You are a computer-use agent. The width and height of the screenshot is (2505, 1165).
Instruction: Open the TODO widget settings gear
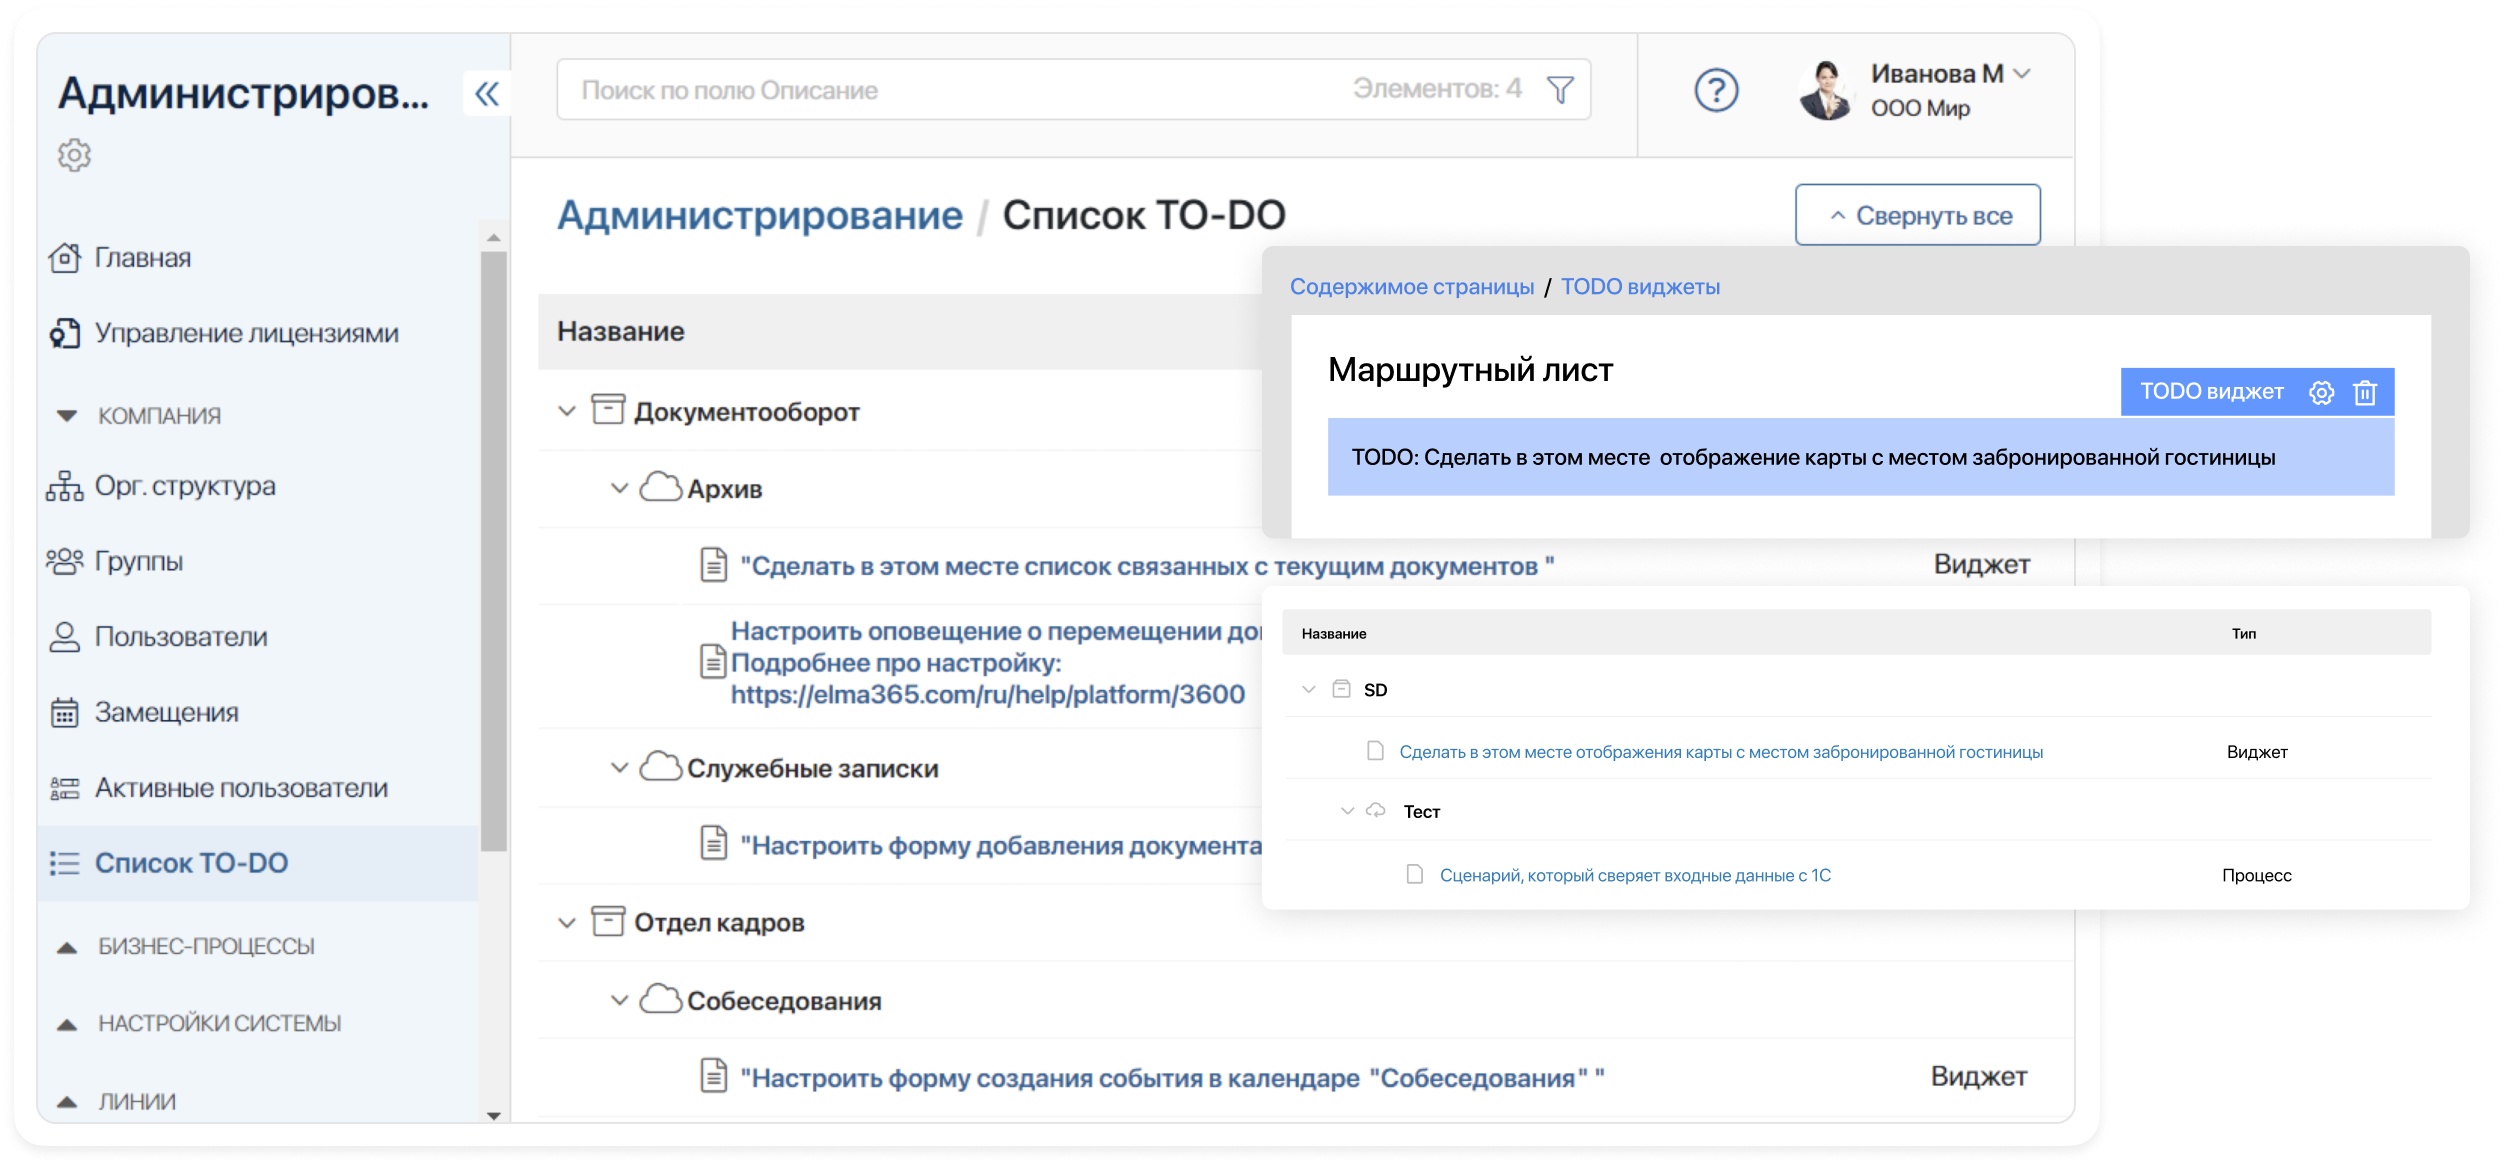[2321, 392]
